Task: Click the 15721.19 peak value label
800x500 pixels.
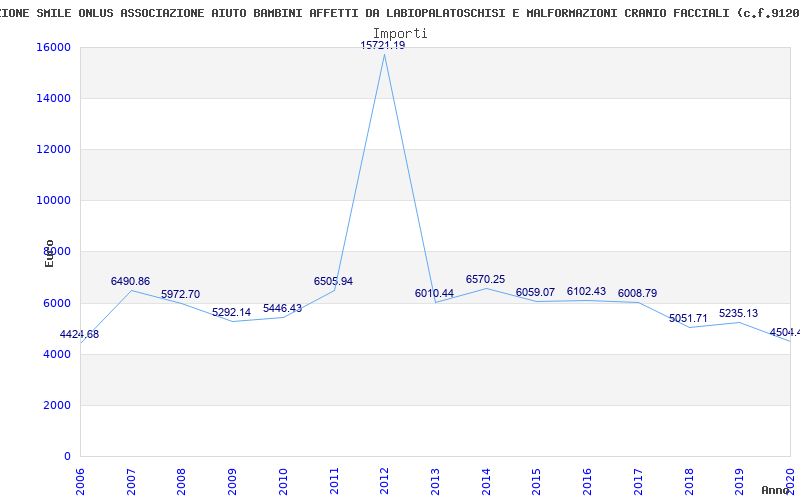Action: pyautogui.click(x=383, y=45)
